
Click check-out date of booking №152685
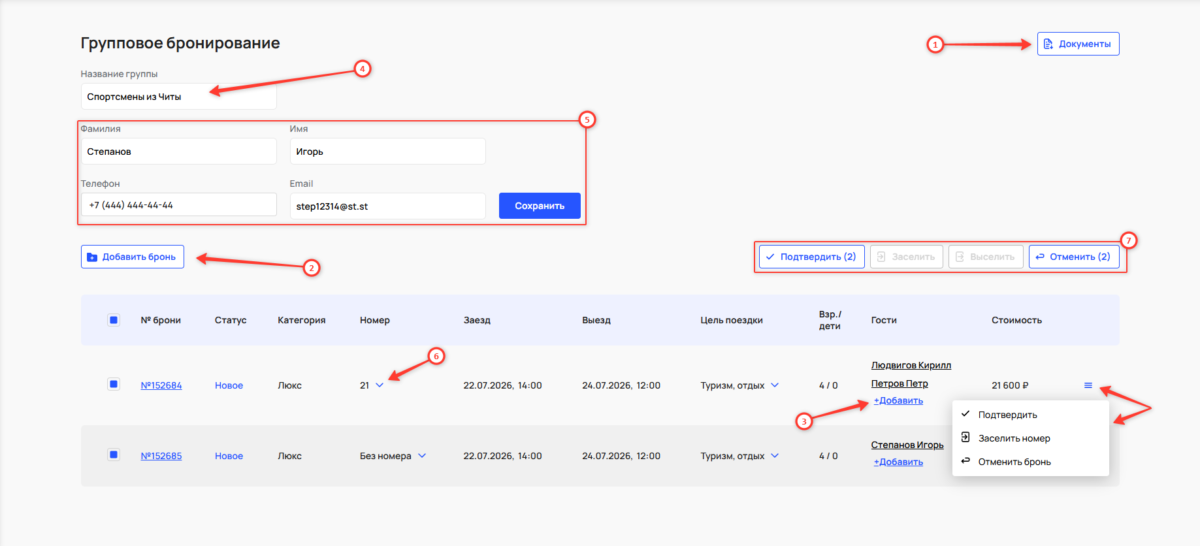[x=621, y=456]
